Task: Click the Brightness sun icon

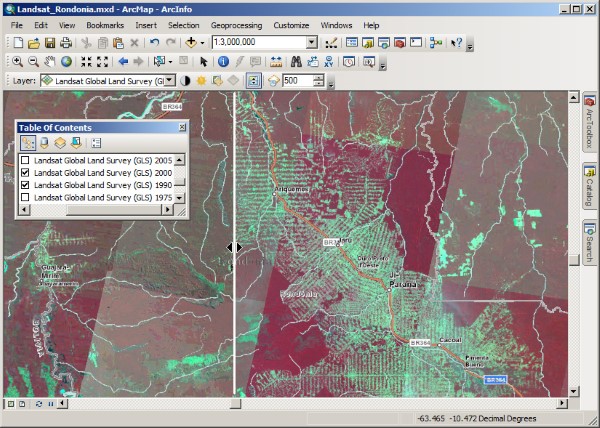Action: point(201,81)
